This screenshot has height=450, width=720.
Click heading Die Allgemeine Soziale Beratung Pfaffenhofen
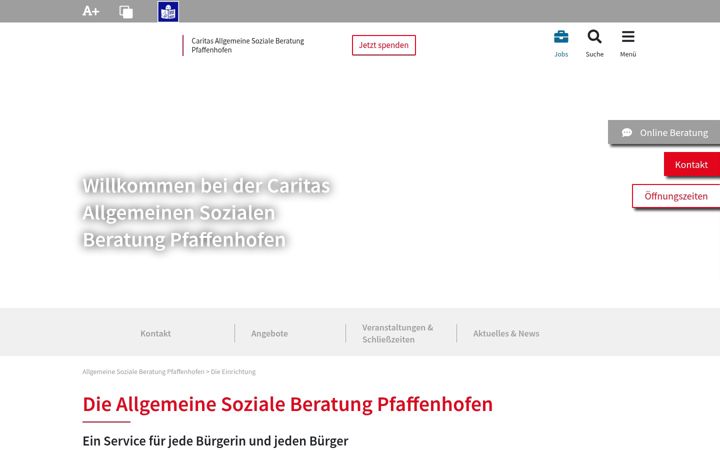click(x=287, y=404)
